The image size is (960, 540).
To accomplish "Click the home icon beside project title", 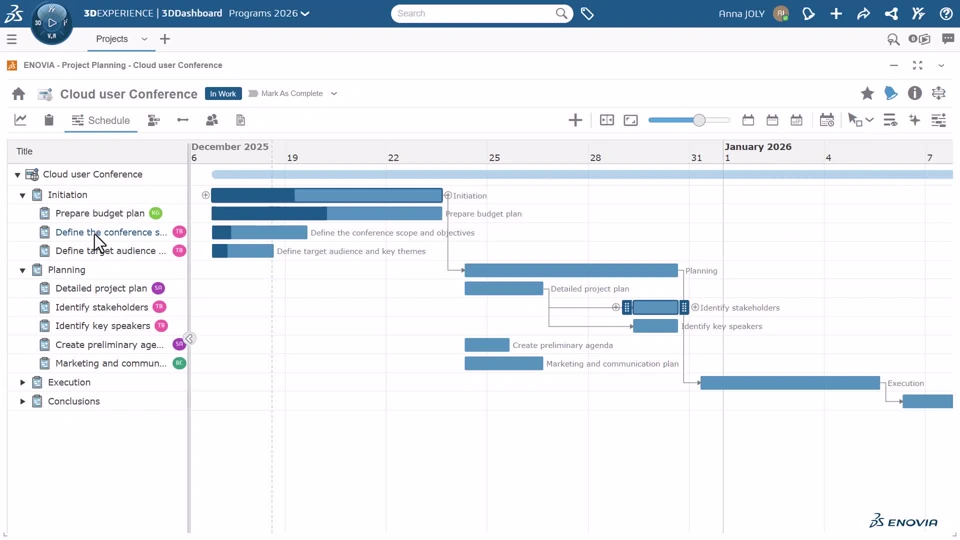I will click(18, 94).
